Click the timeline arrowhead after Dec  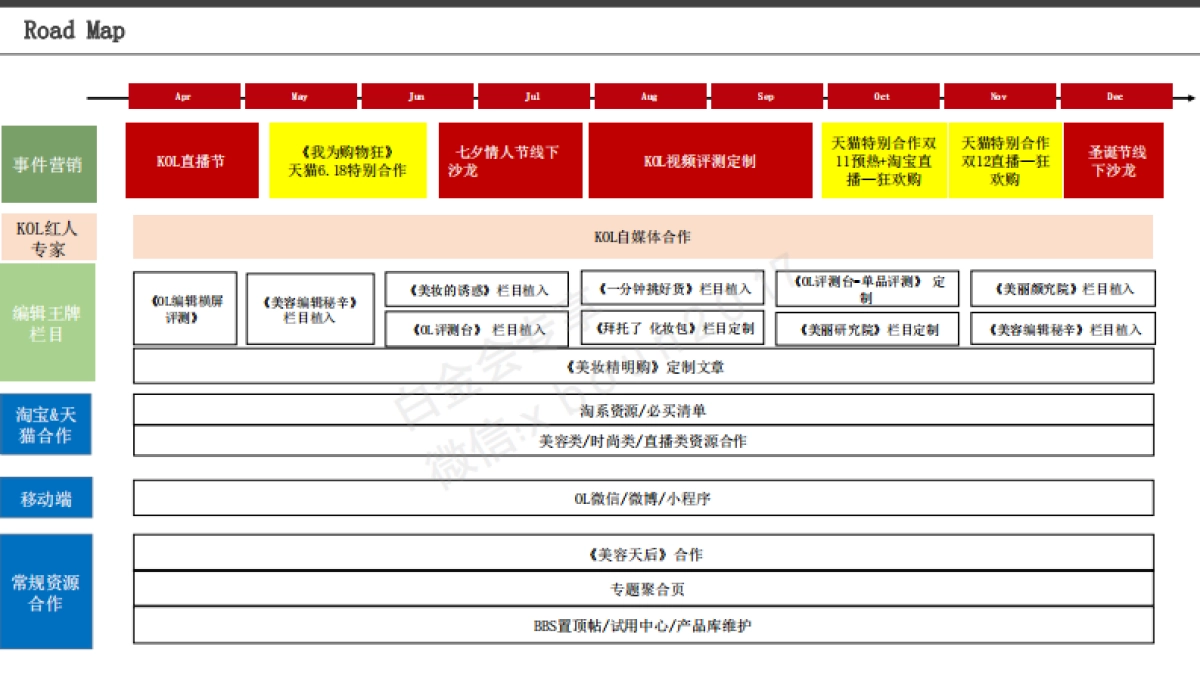tap(1189, 98)
